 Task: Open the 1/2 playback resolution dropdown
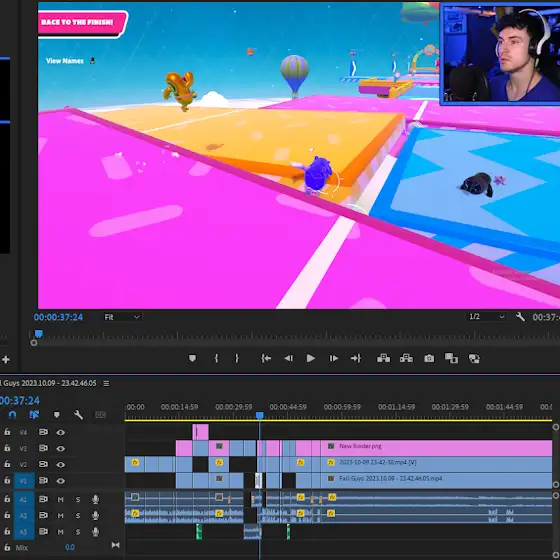[486, 316]
